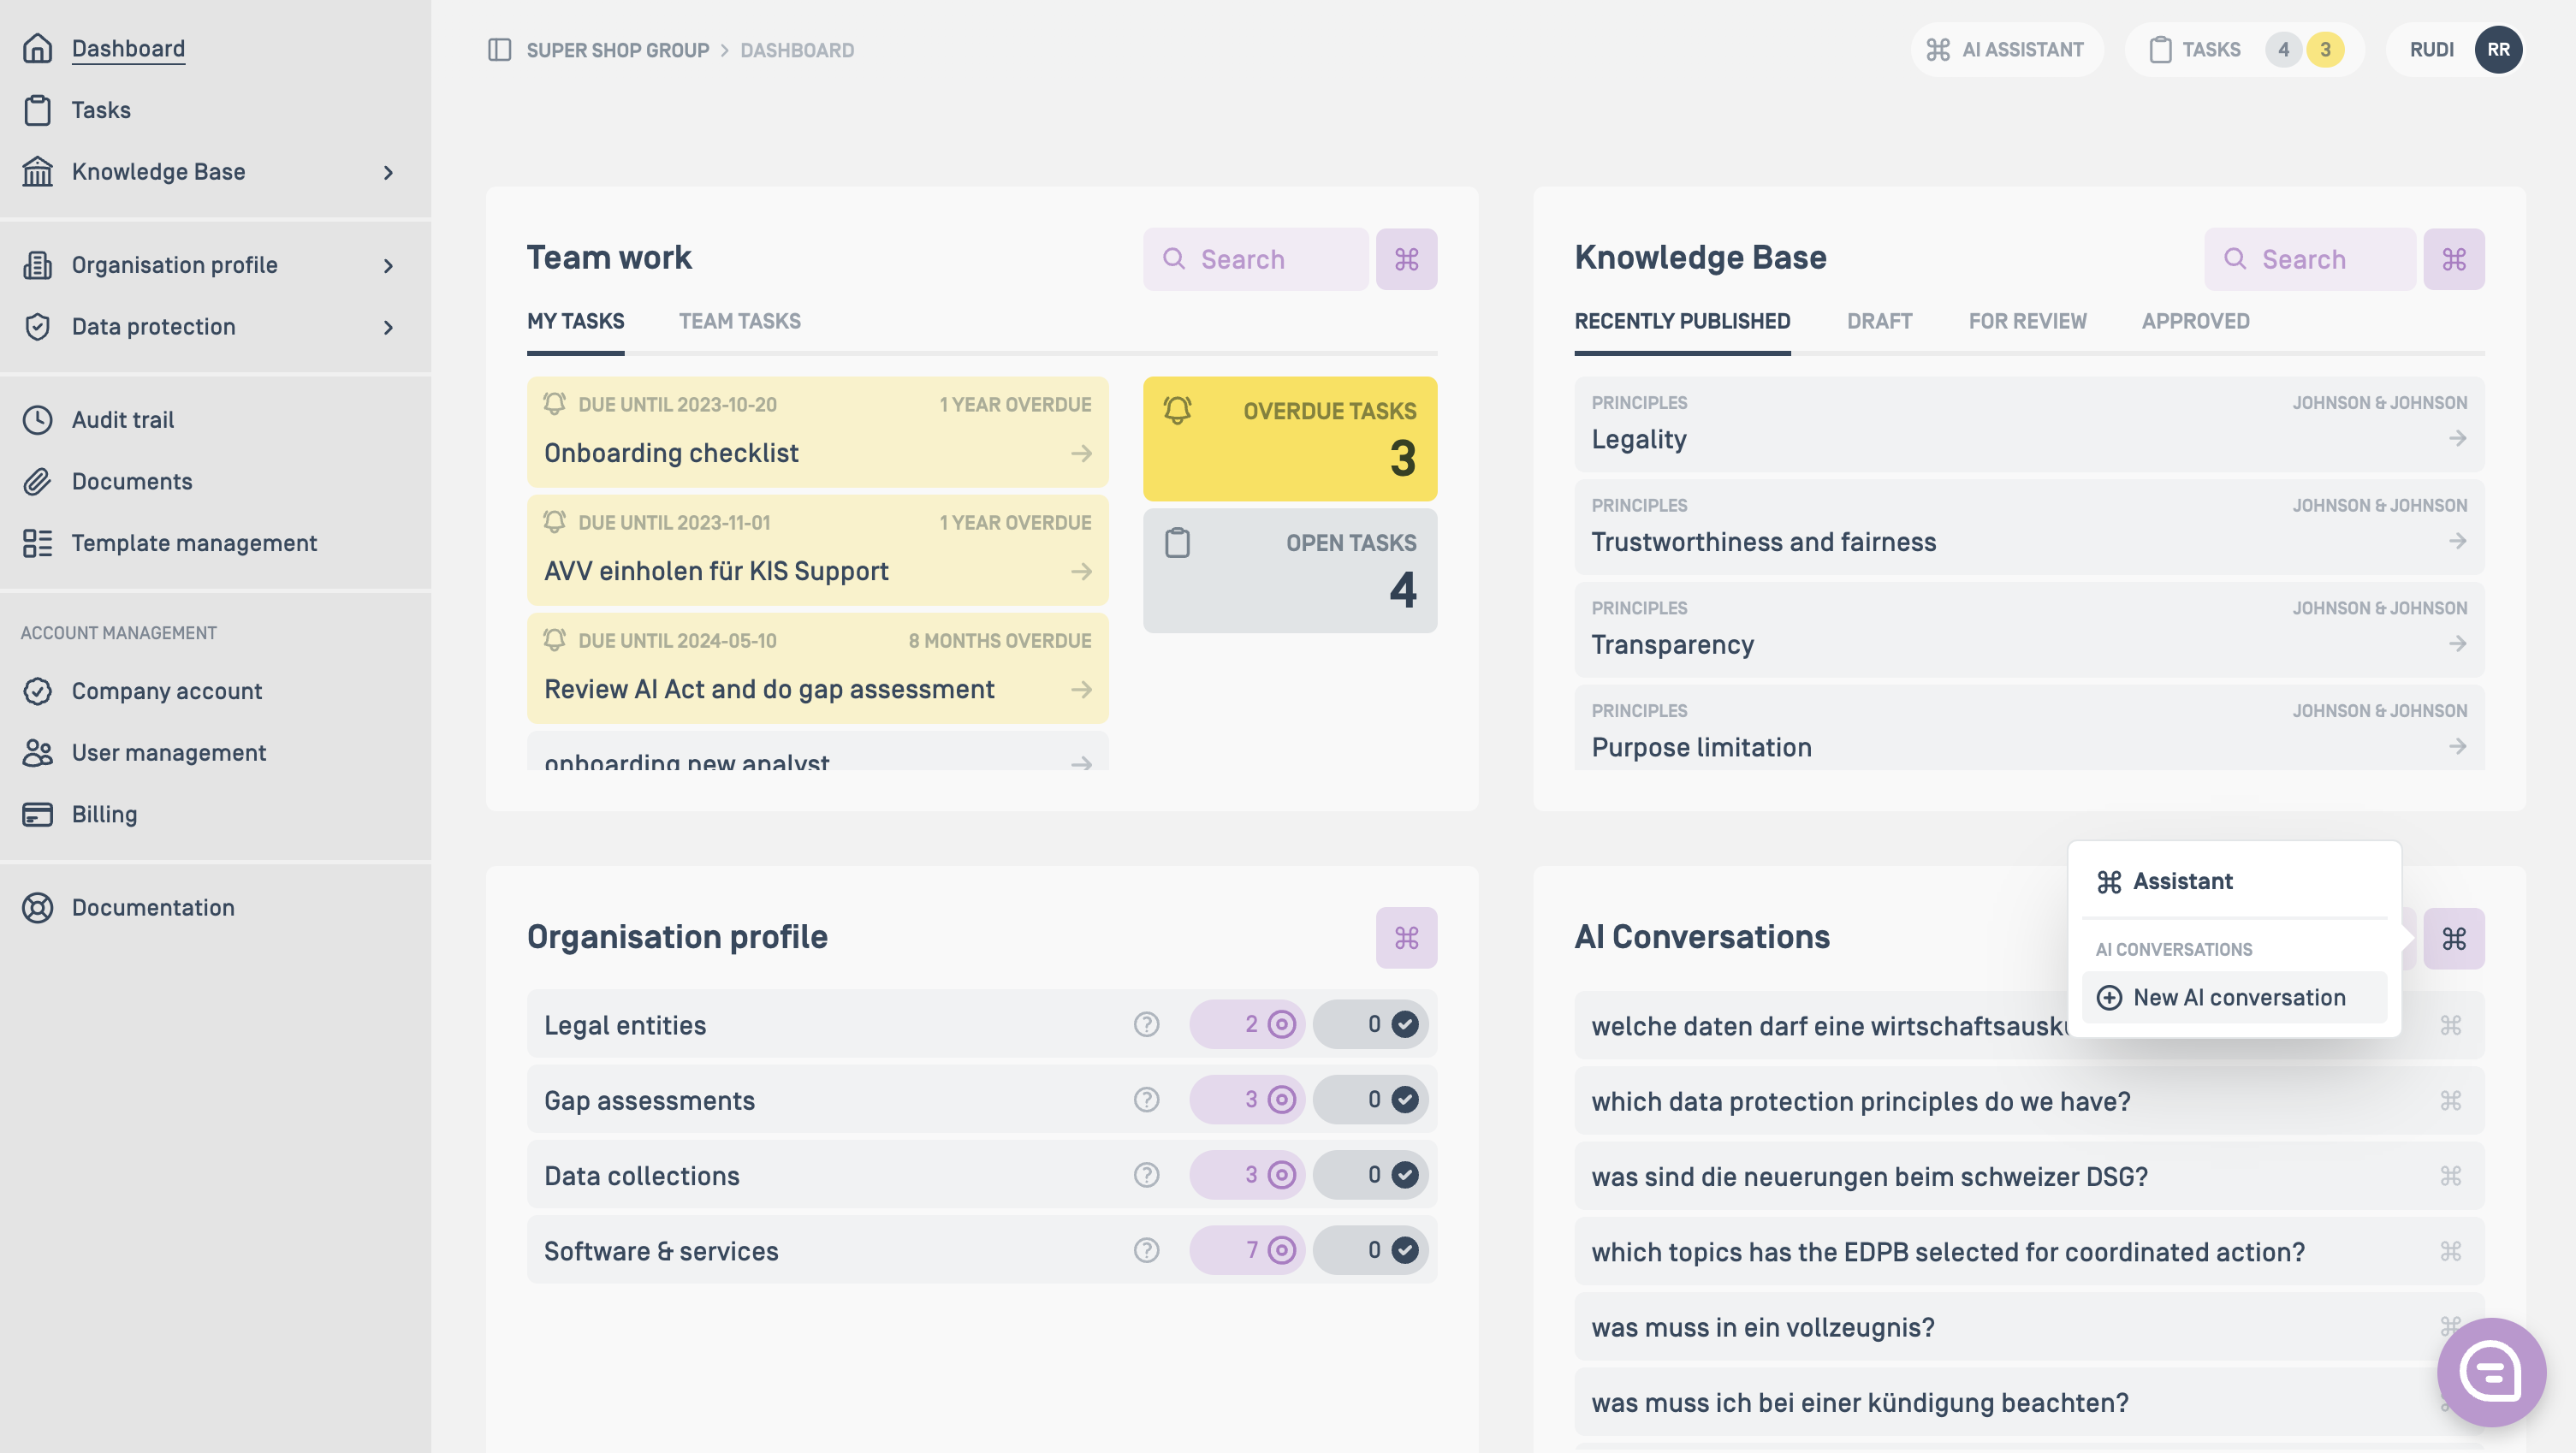The image size is (2576, 1453).
Task: Expand the Organisation profile sidebar section
Action: [x=388, y=266]
